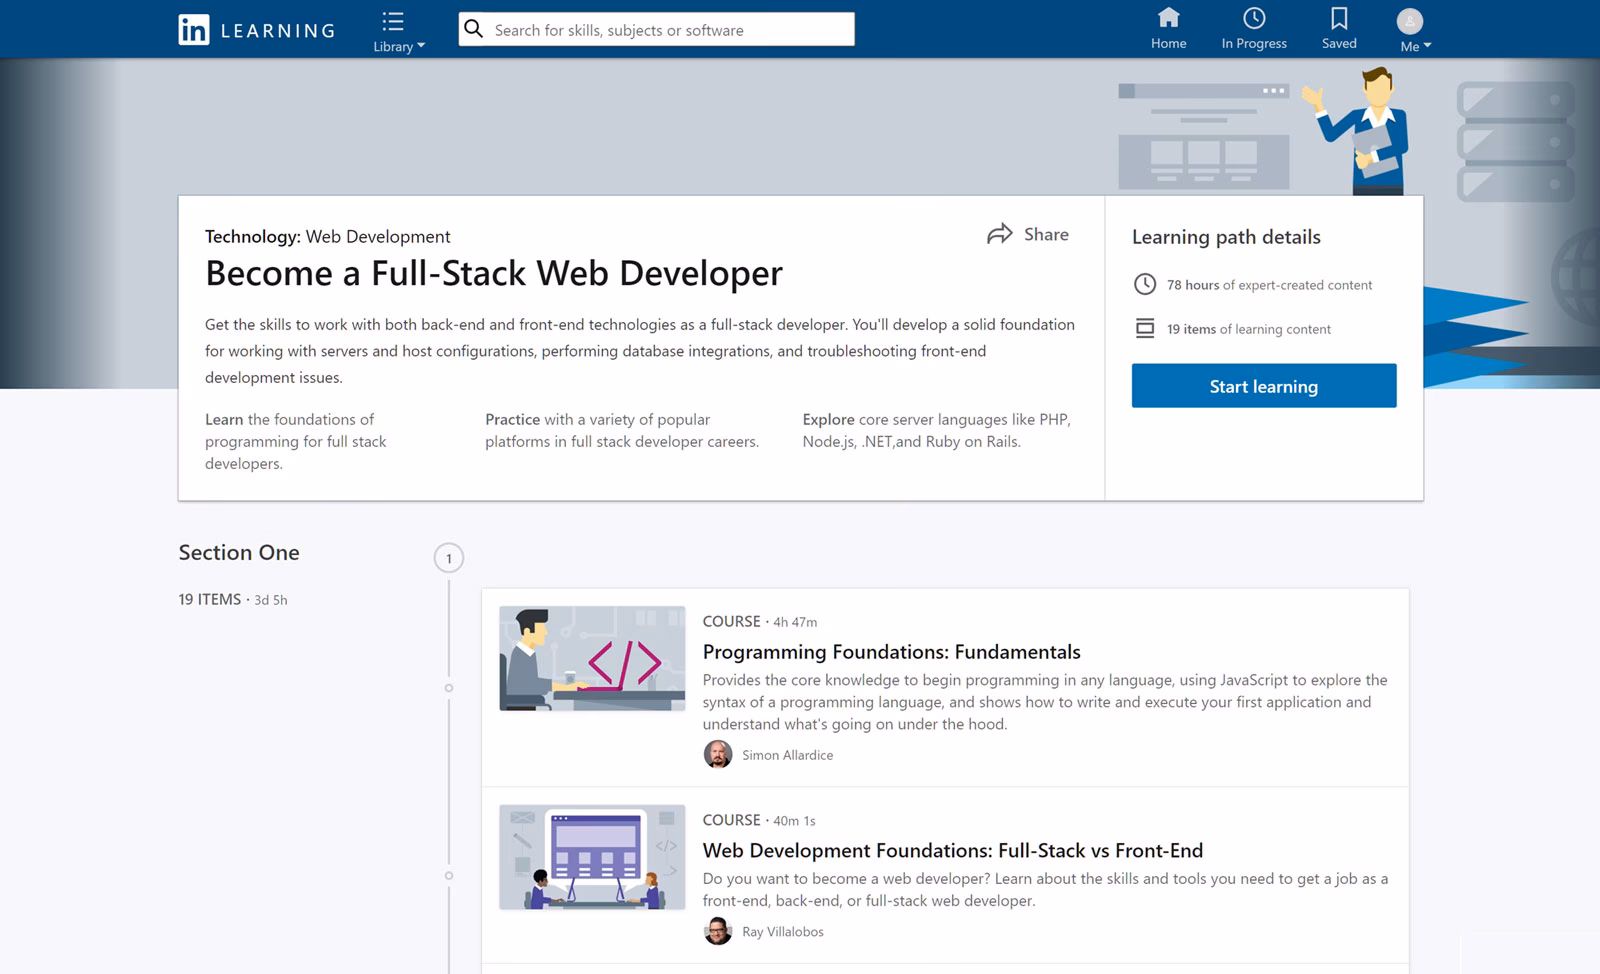This screenshot has width=1600, height=974.
Task: Click the items icon beside 19 items
Action: pyautogui.click(x=1145, y=329)
